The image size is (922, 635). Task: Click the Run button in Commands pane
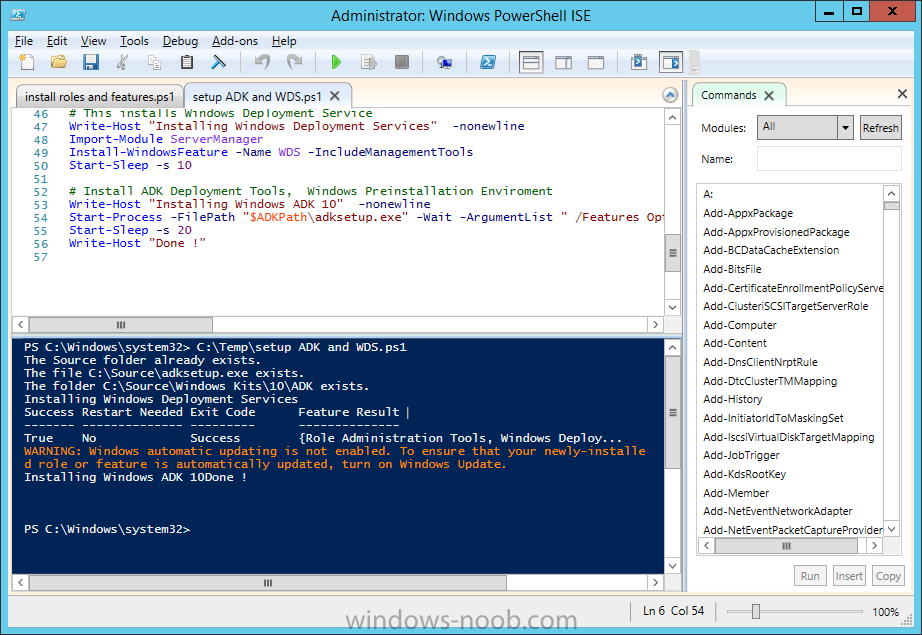point(810,576)
